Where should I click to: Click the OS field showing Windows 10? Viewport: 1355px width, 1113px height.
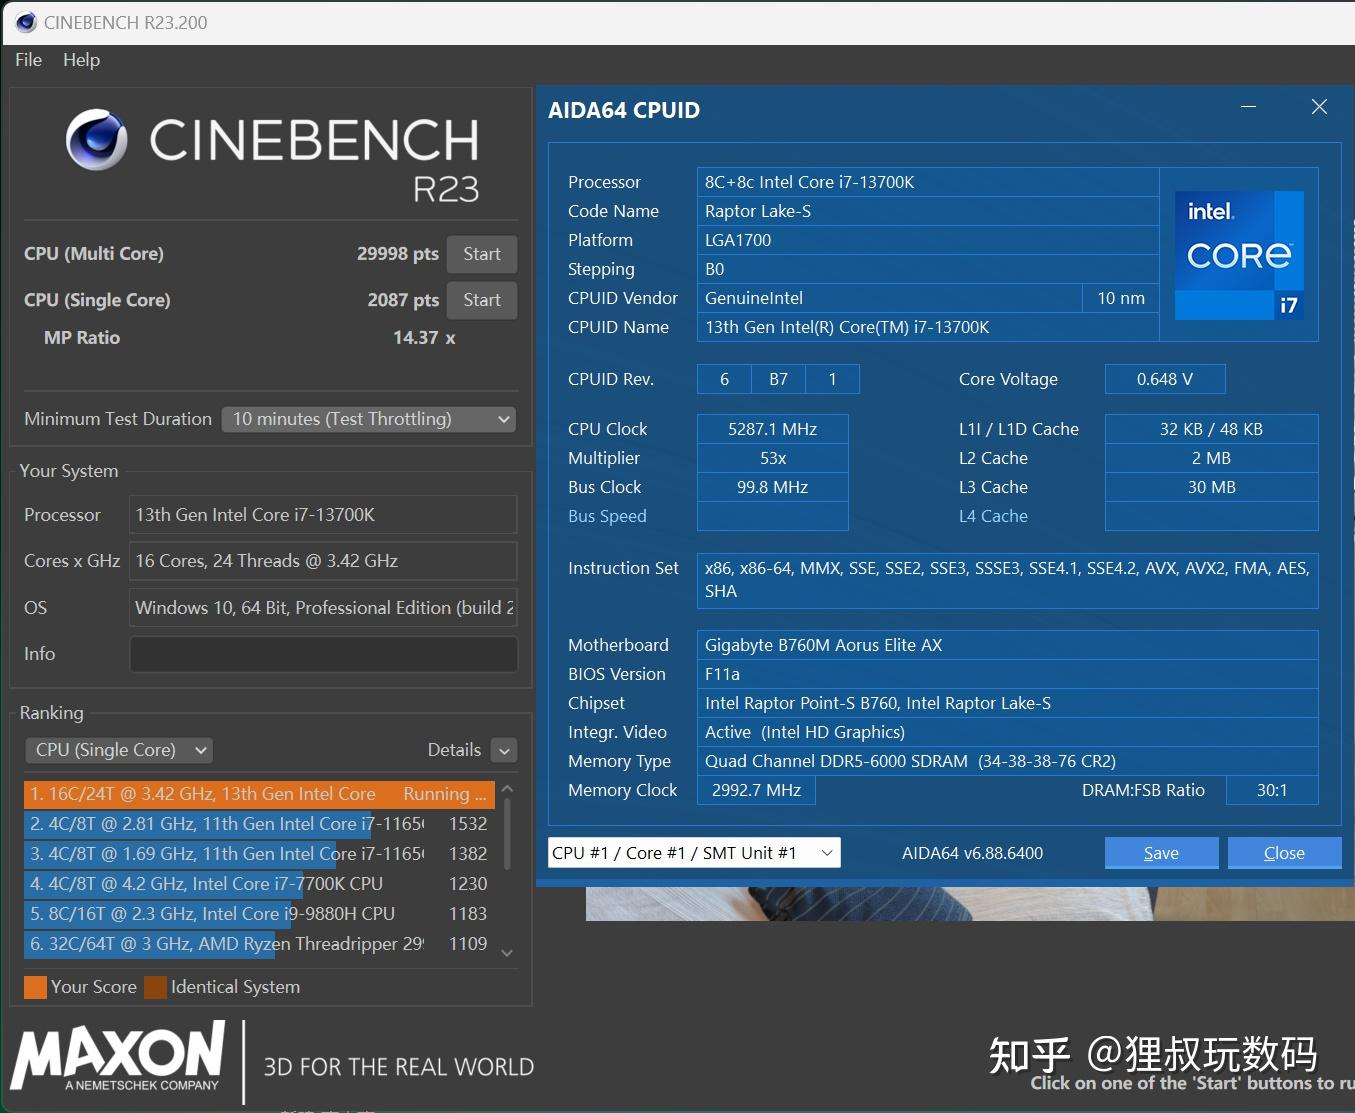coord(323,608)
